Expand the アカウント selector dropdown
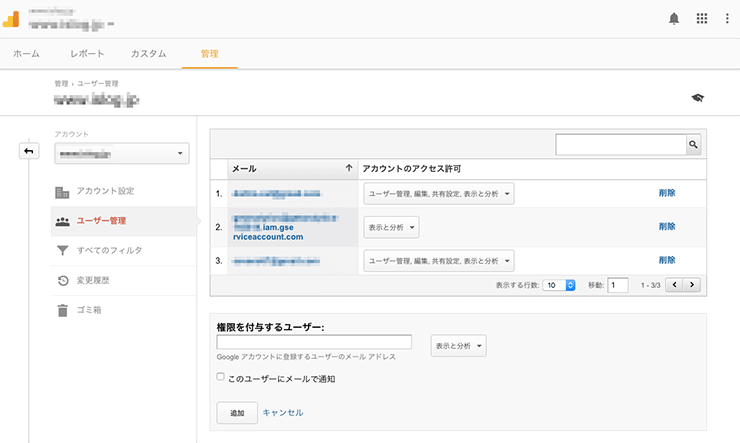 122,153
